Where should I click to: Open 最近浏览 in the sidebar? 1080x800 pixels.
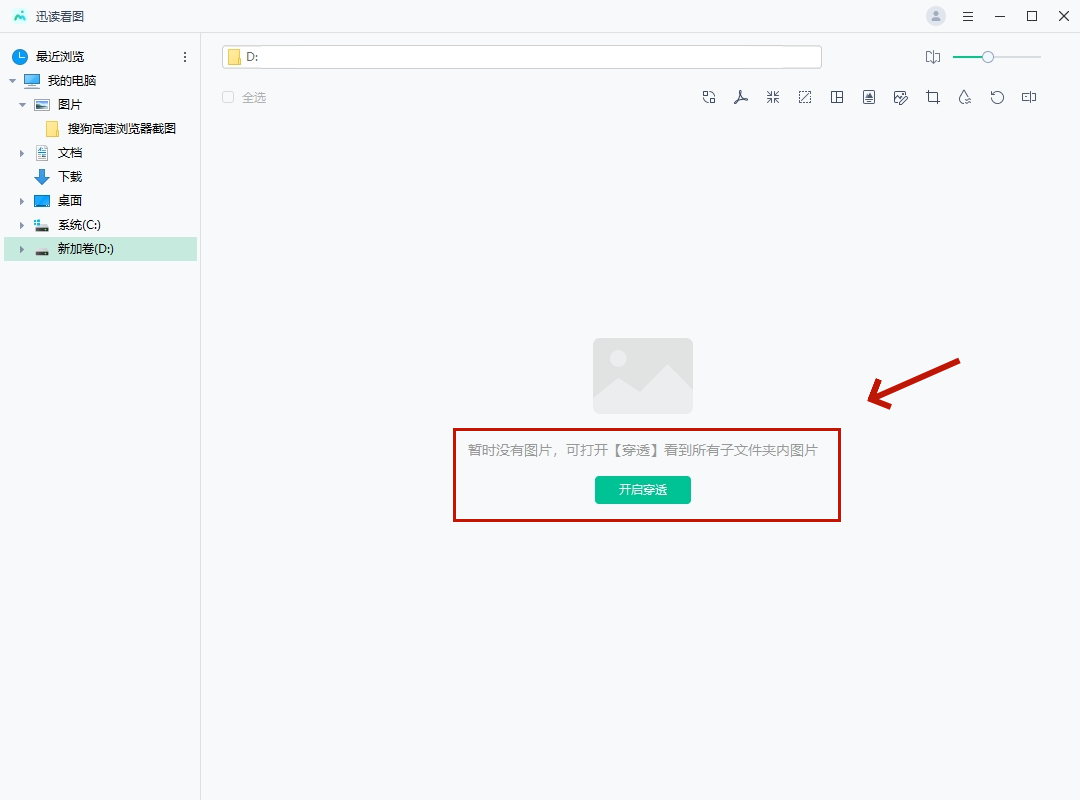60,57
